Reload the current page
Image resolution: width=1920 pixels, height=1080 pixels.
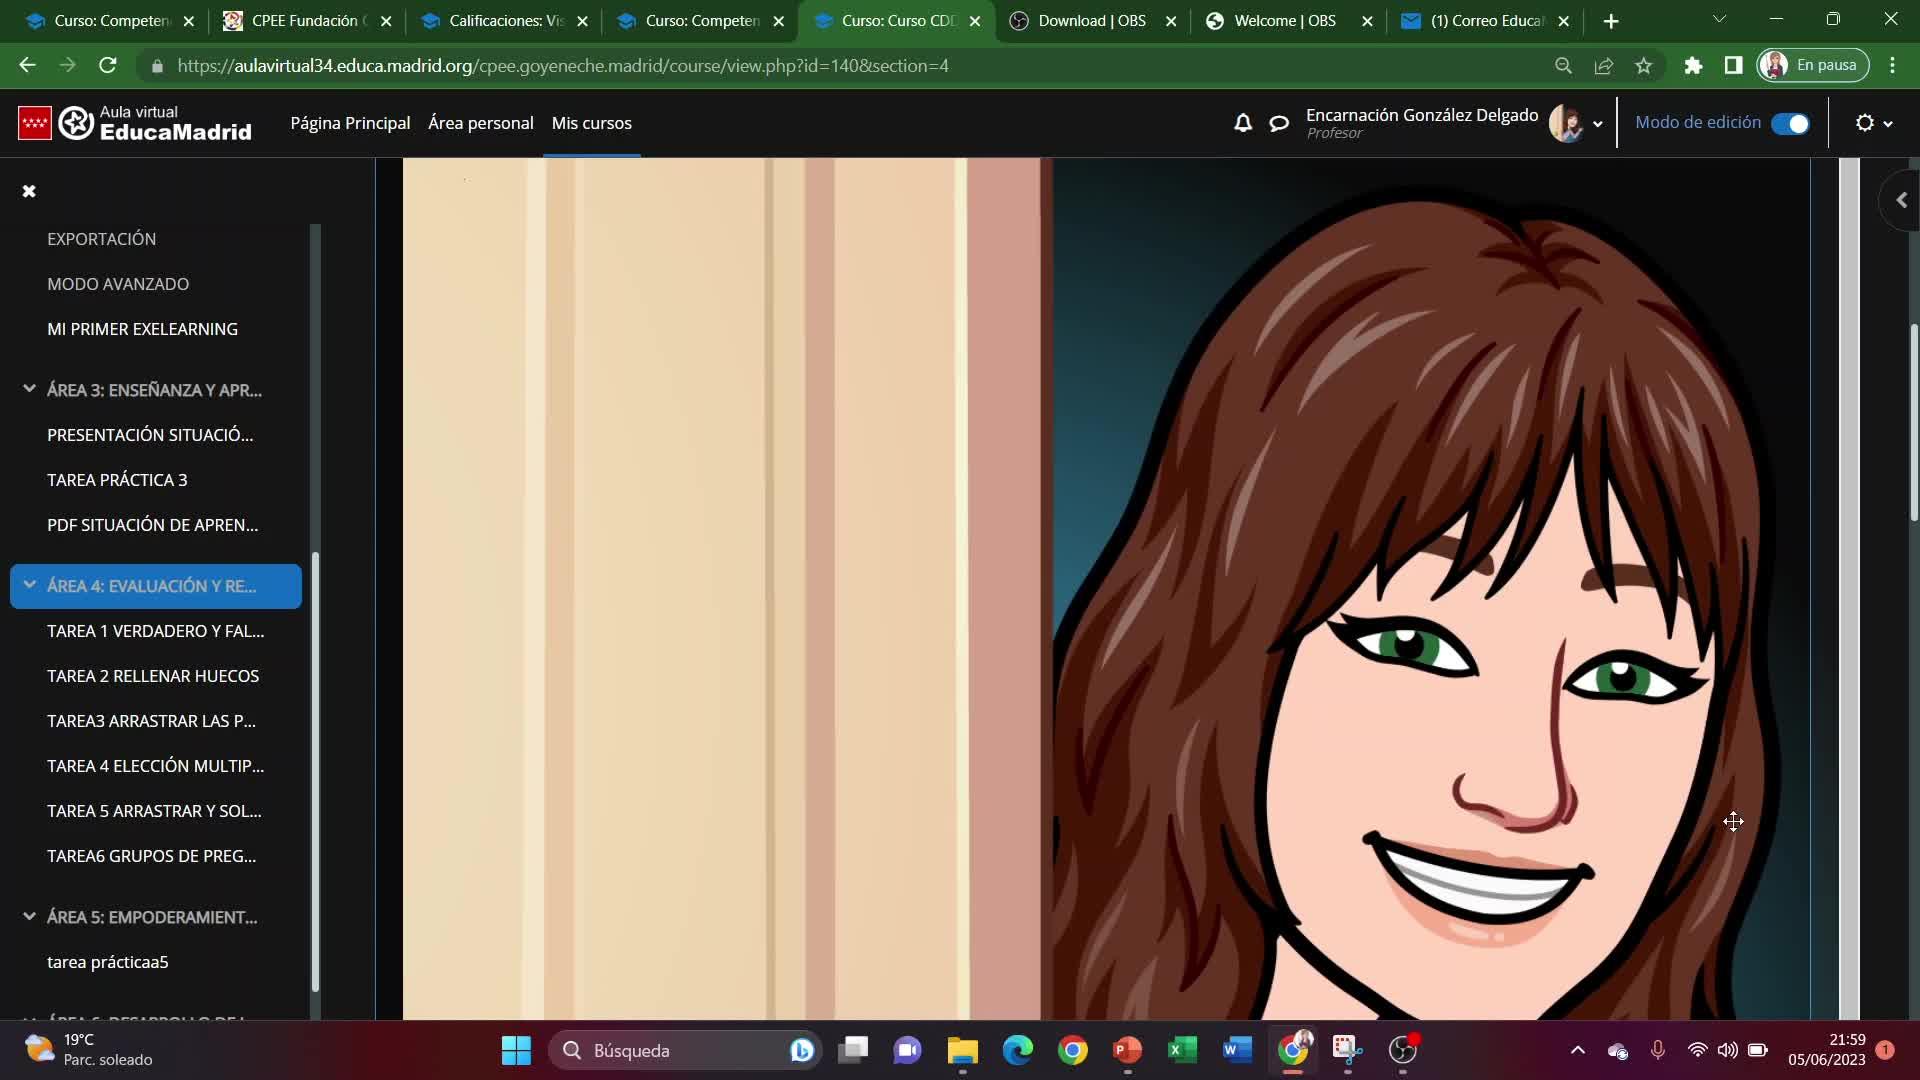click(x=108, y=66)
